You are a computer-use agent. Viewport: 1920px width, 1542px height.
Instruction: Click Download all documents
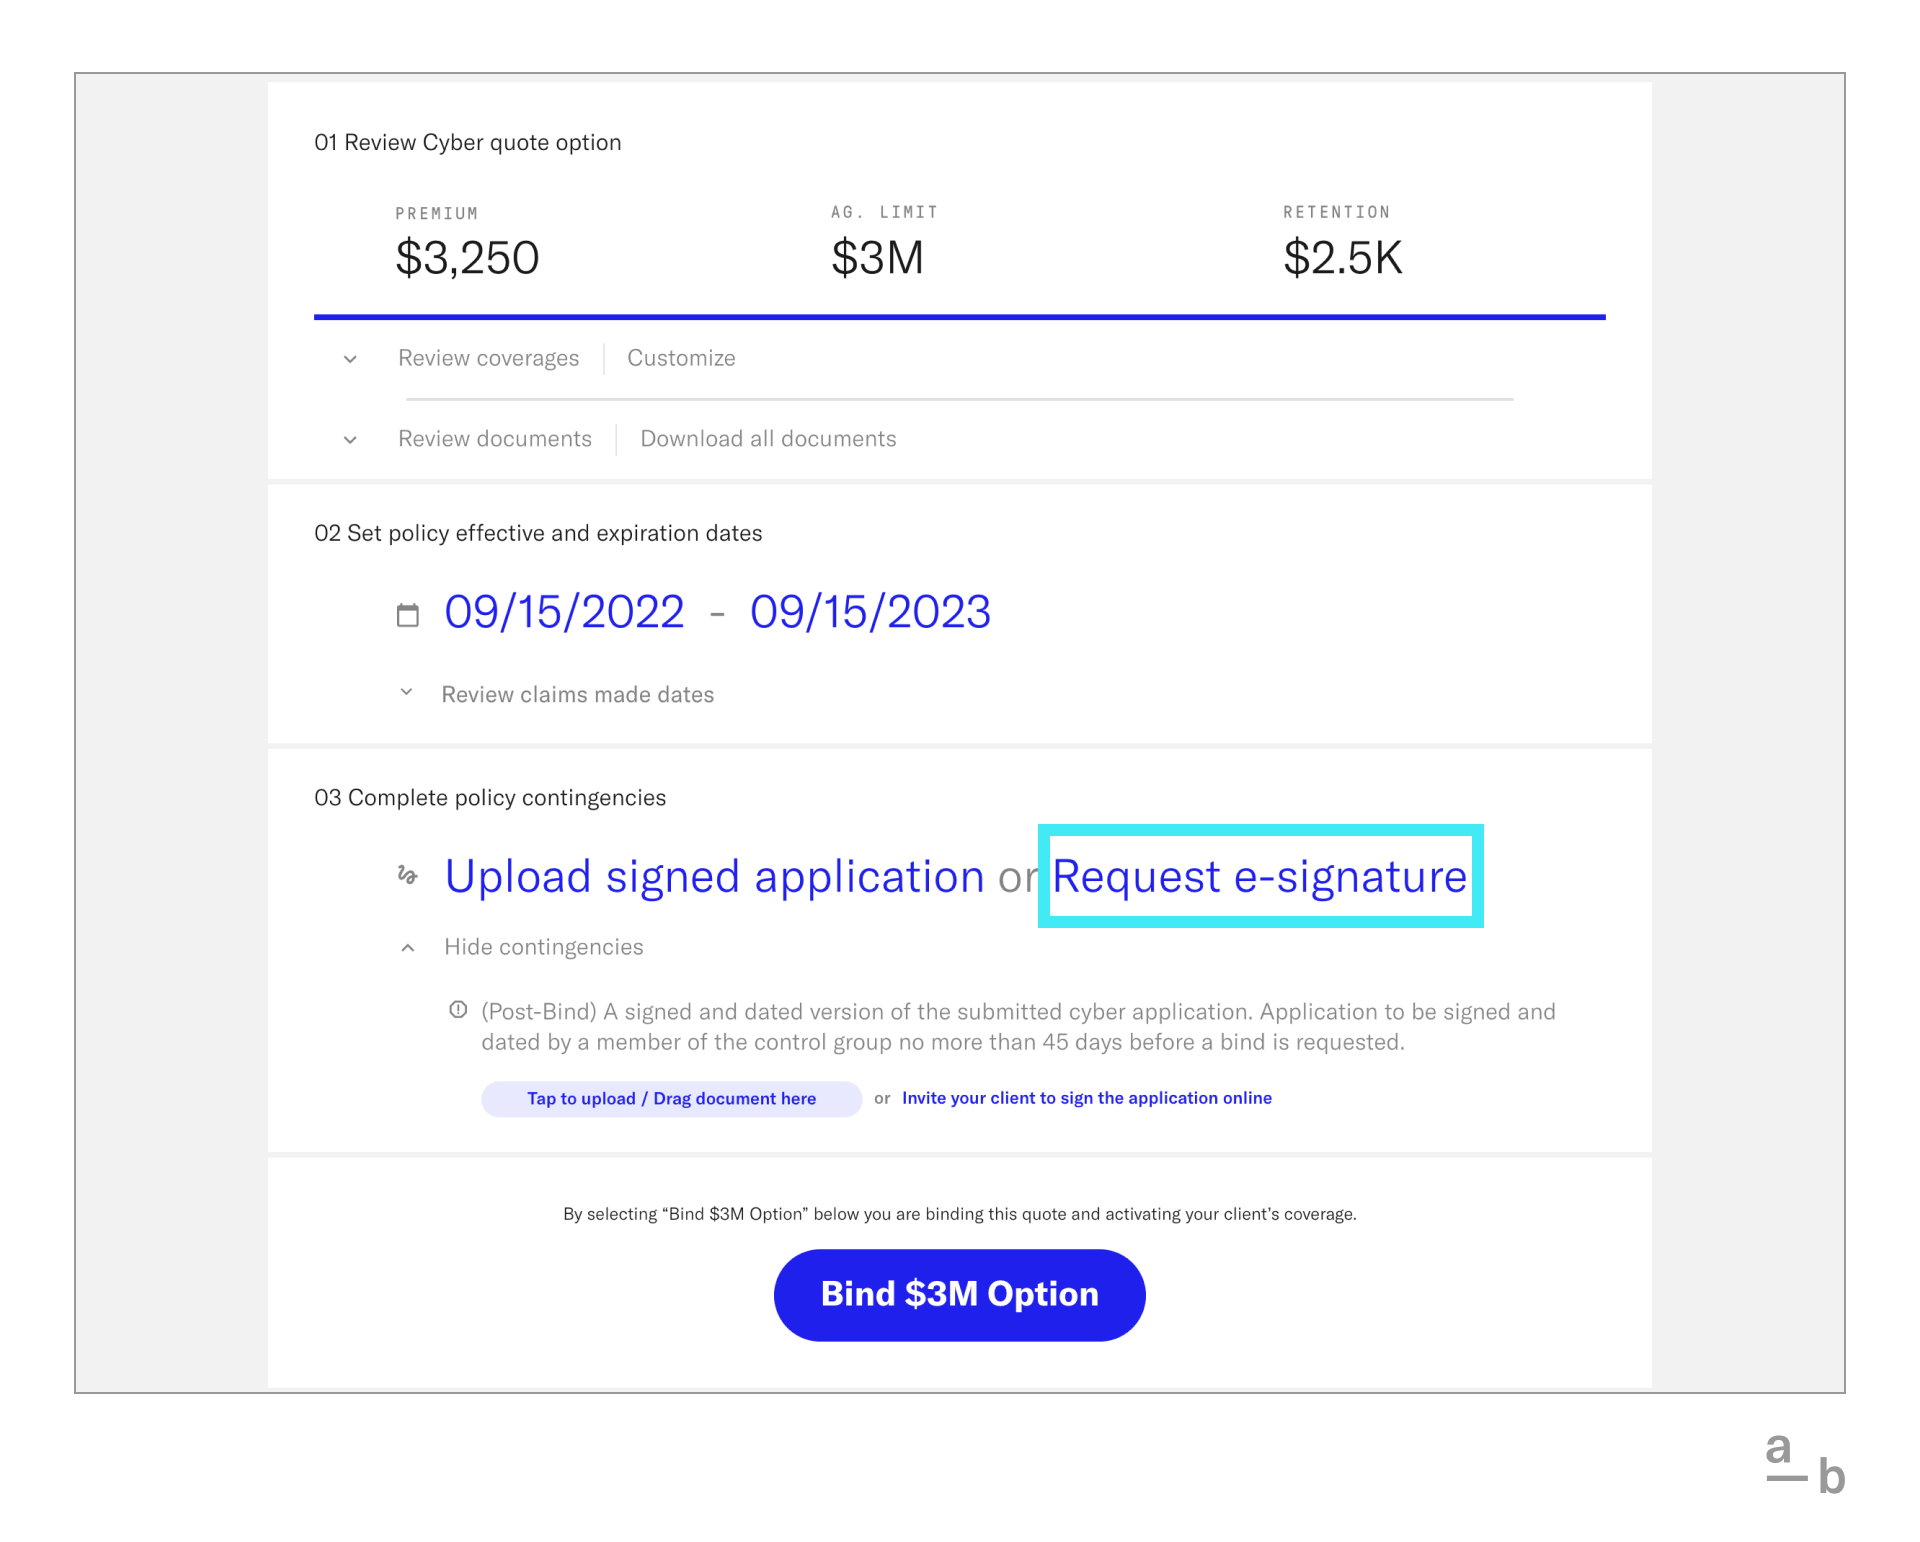tap(767, 439)
